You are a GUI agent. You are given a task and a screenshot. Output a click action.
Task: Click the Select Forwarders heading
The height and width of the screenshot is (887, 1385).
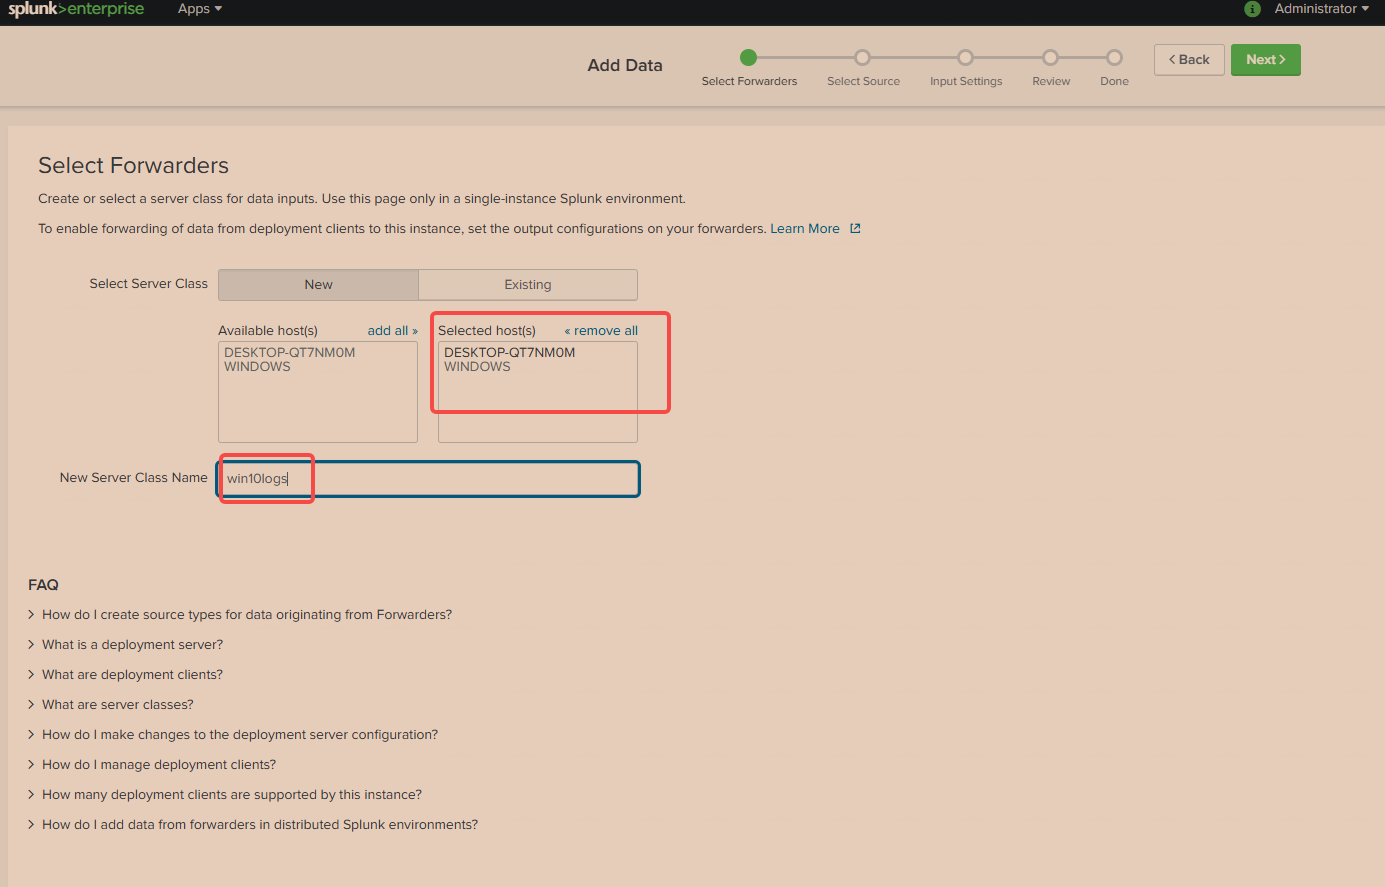click(x=133, y=165)
